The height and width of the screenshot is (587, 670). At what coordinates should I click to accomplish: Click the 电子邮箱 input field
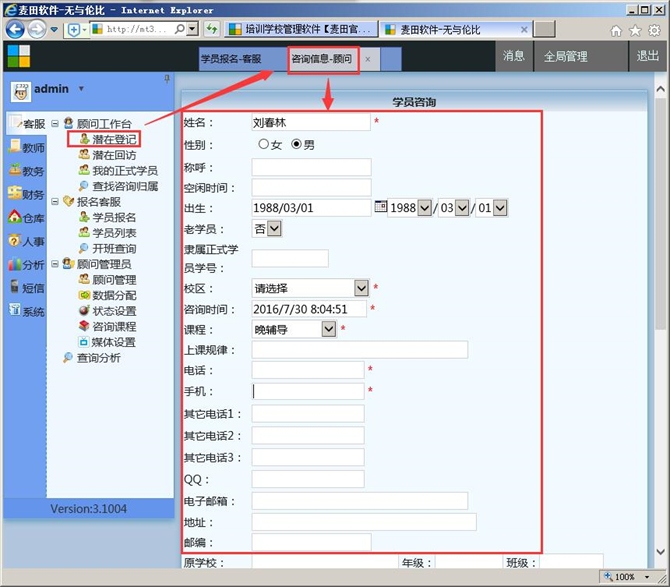coord(360,501)
